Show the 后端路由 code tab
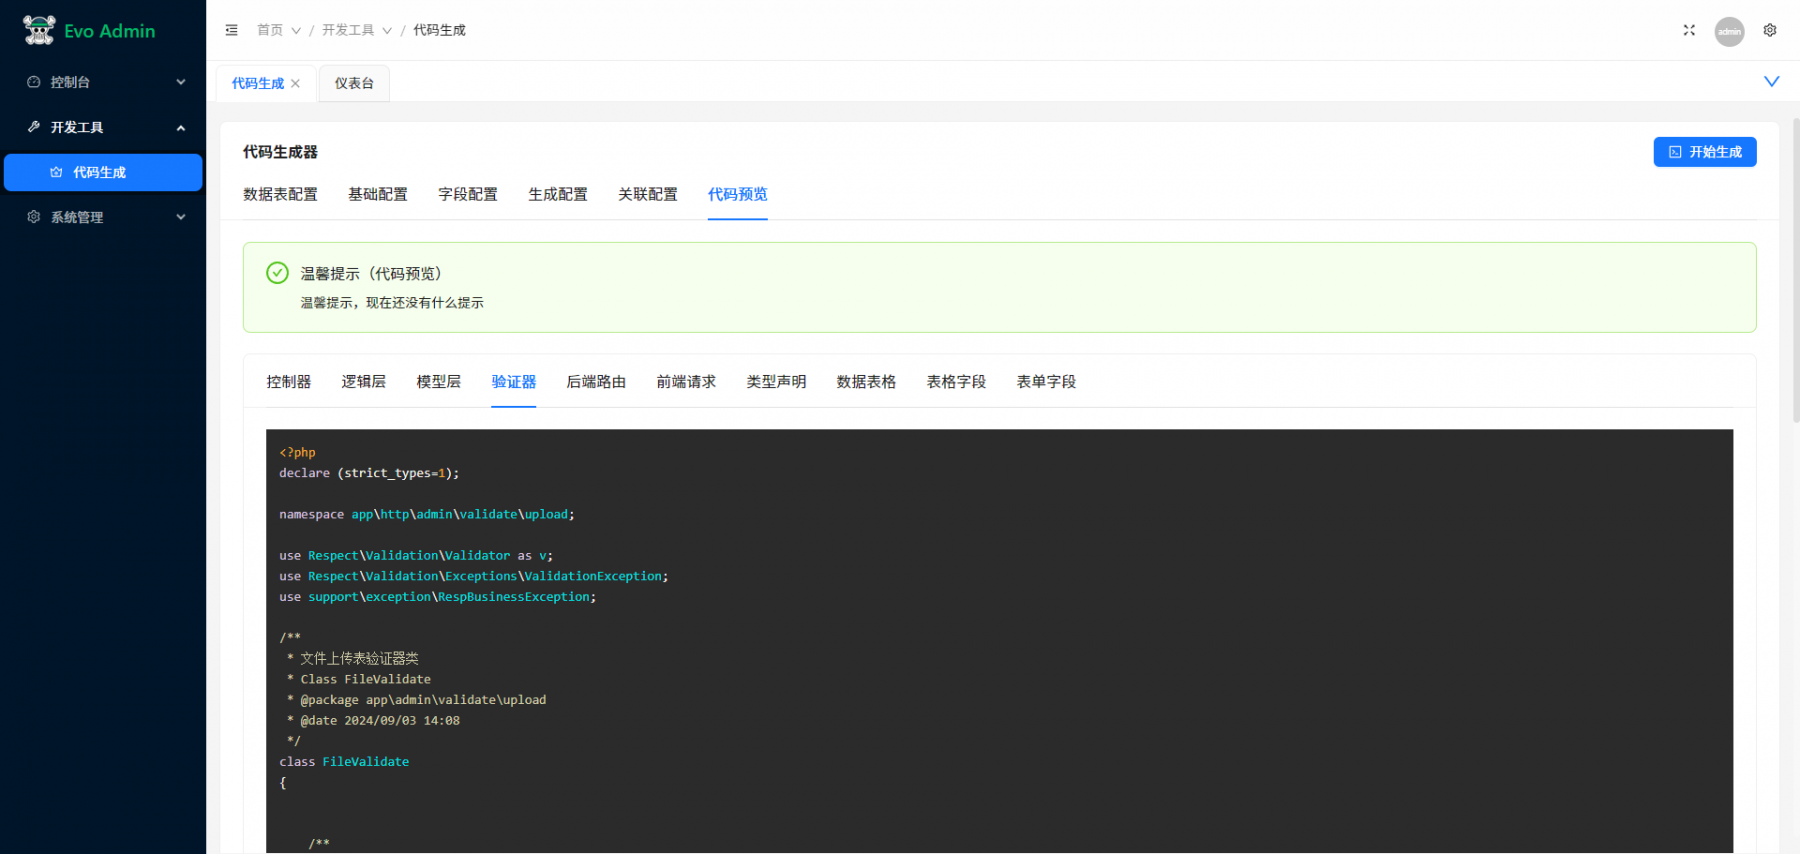The height and width of the screenshot is (854, 1800). pyautogui.click(x=596, y=382)
